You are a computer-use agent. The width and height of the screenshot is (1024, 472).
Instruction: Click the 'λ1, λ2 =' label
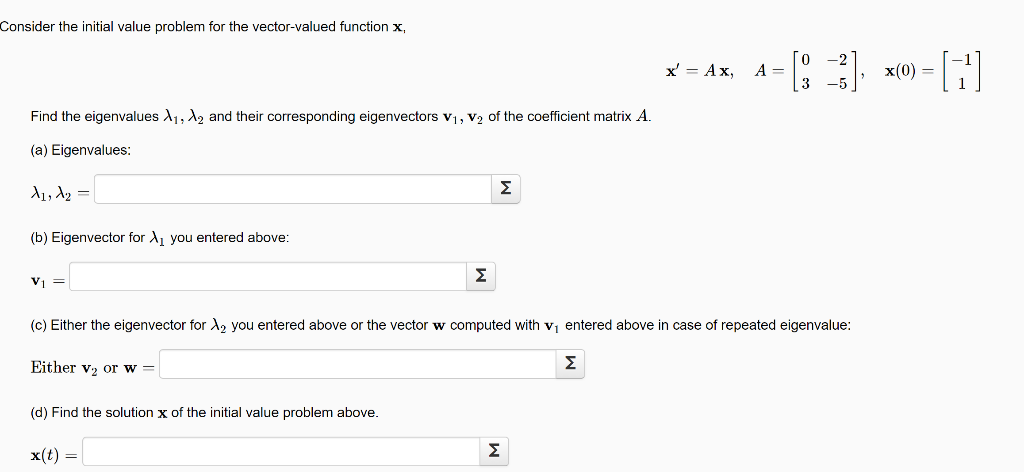(x=58, y=190)
